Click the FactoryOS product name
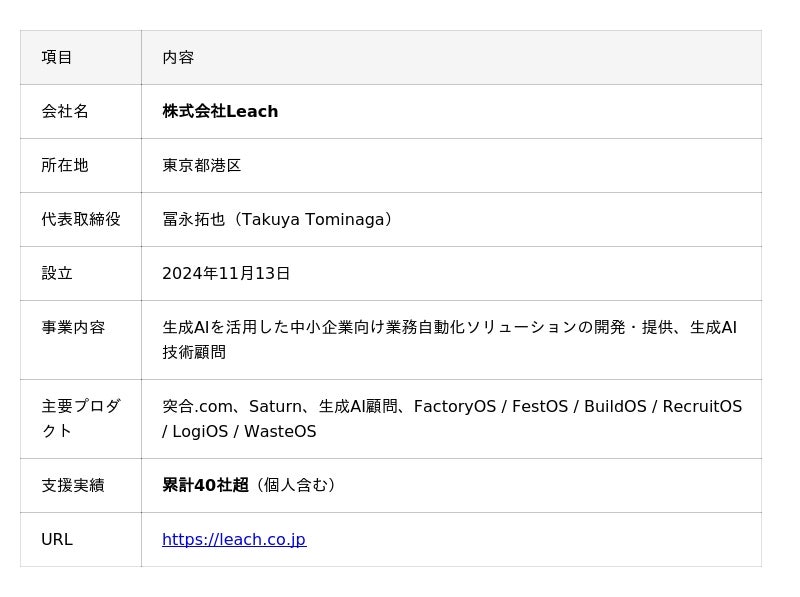The image size is (800, 597). (x=454, y=407)
